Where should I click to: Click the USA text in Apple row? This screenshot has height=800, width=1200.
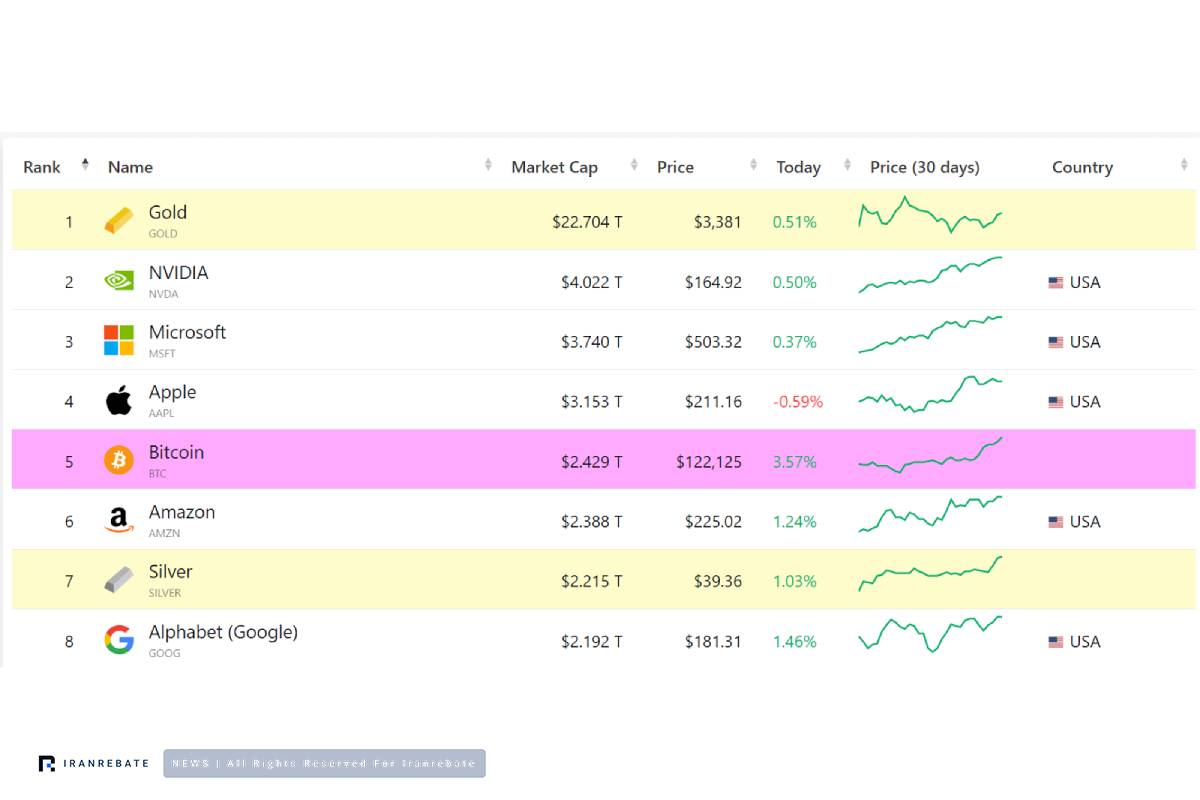coord(1085,402)
